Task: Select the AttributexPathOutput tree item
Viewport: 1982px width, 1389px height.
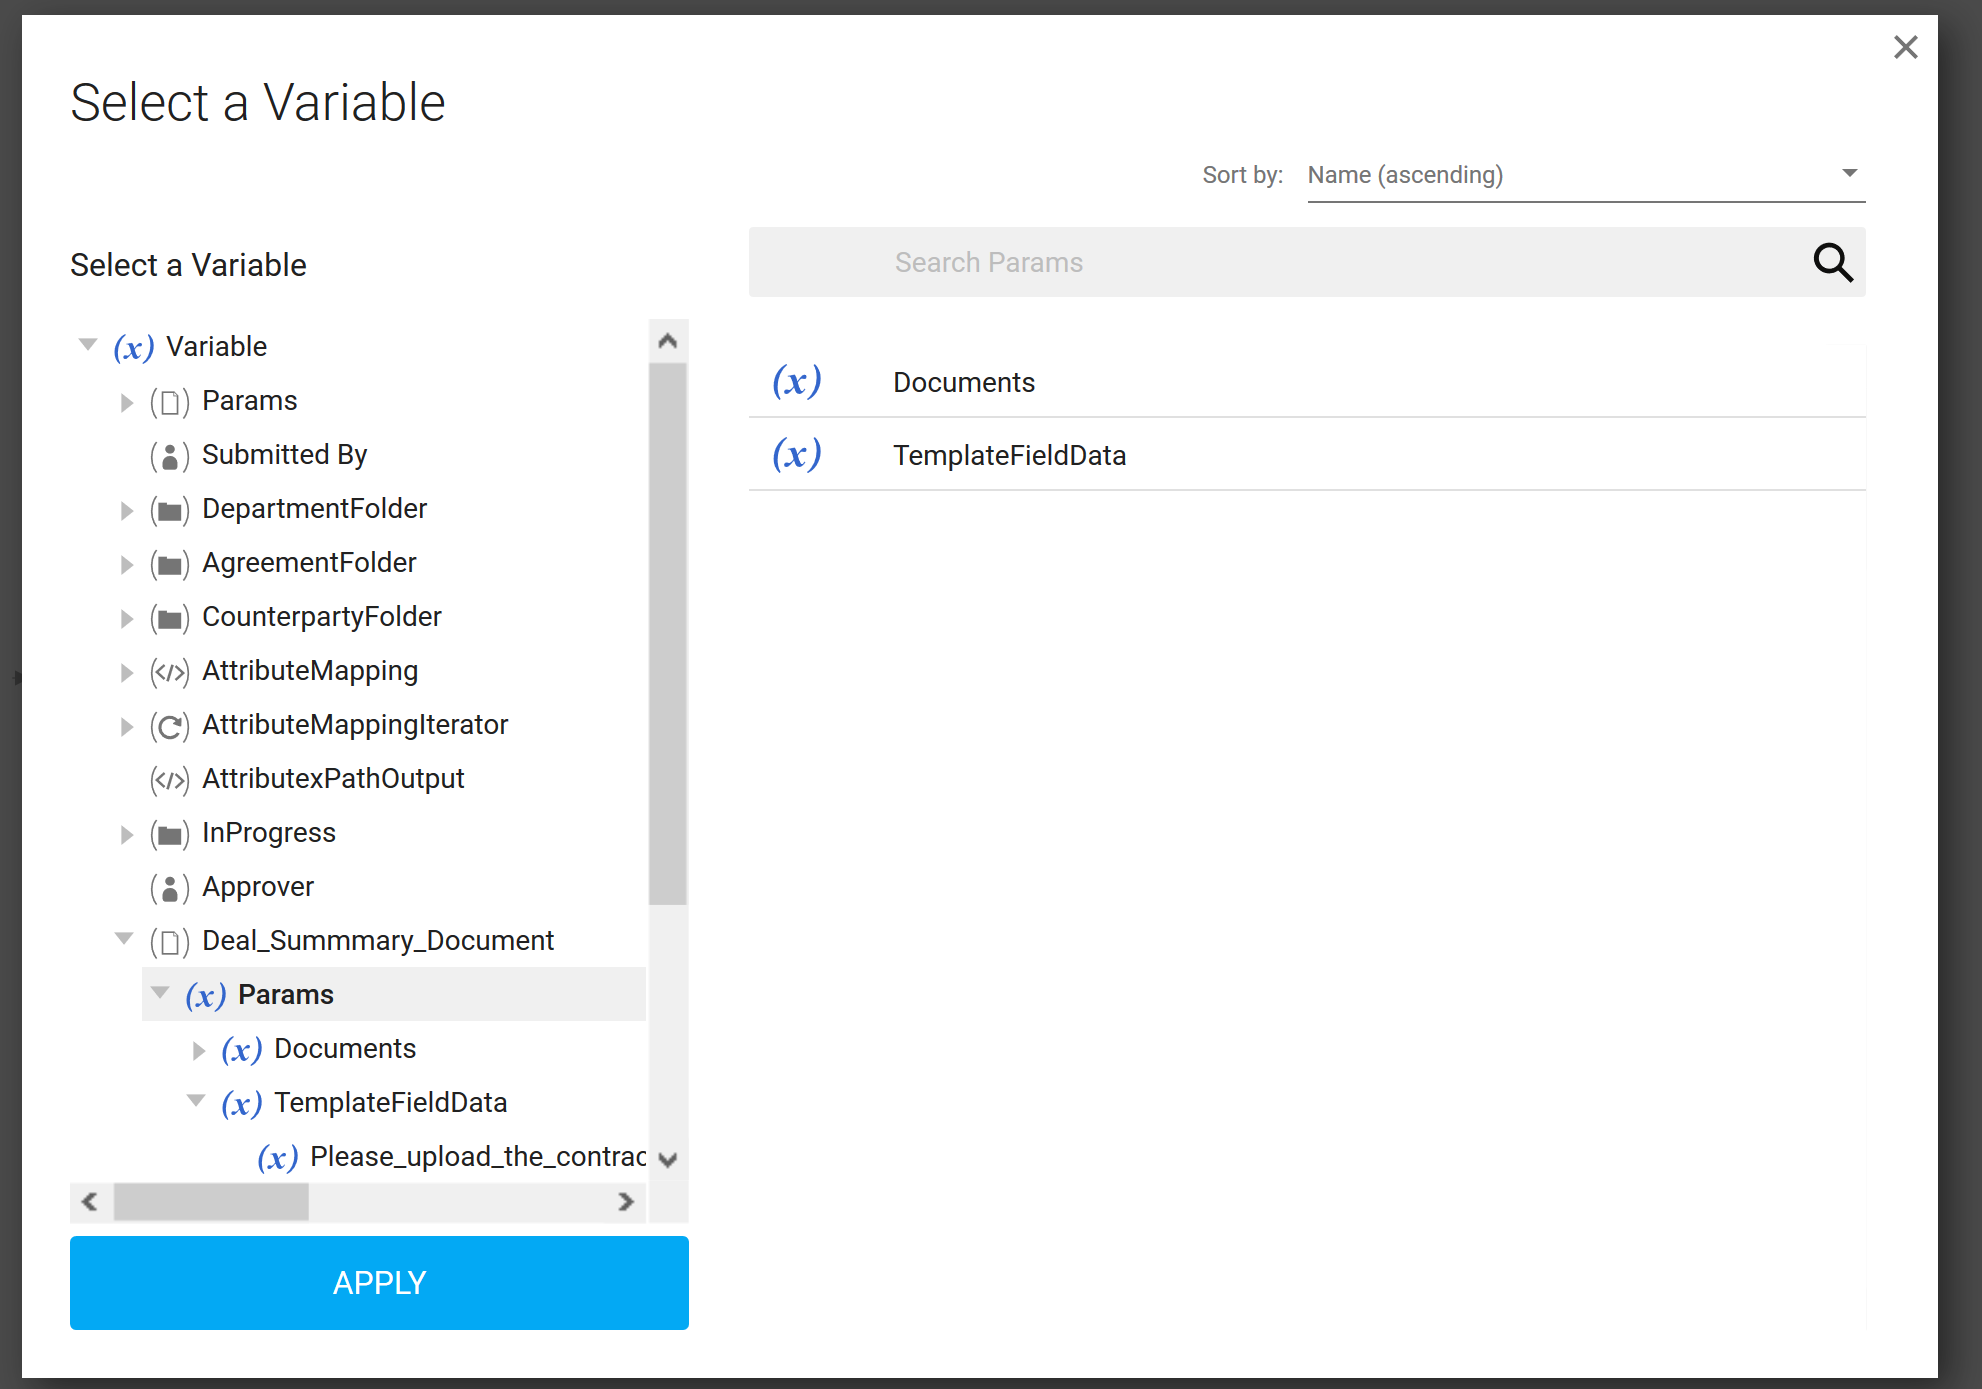Action: (333, 779)
